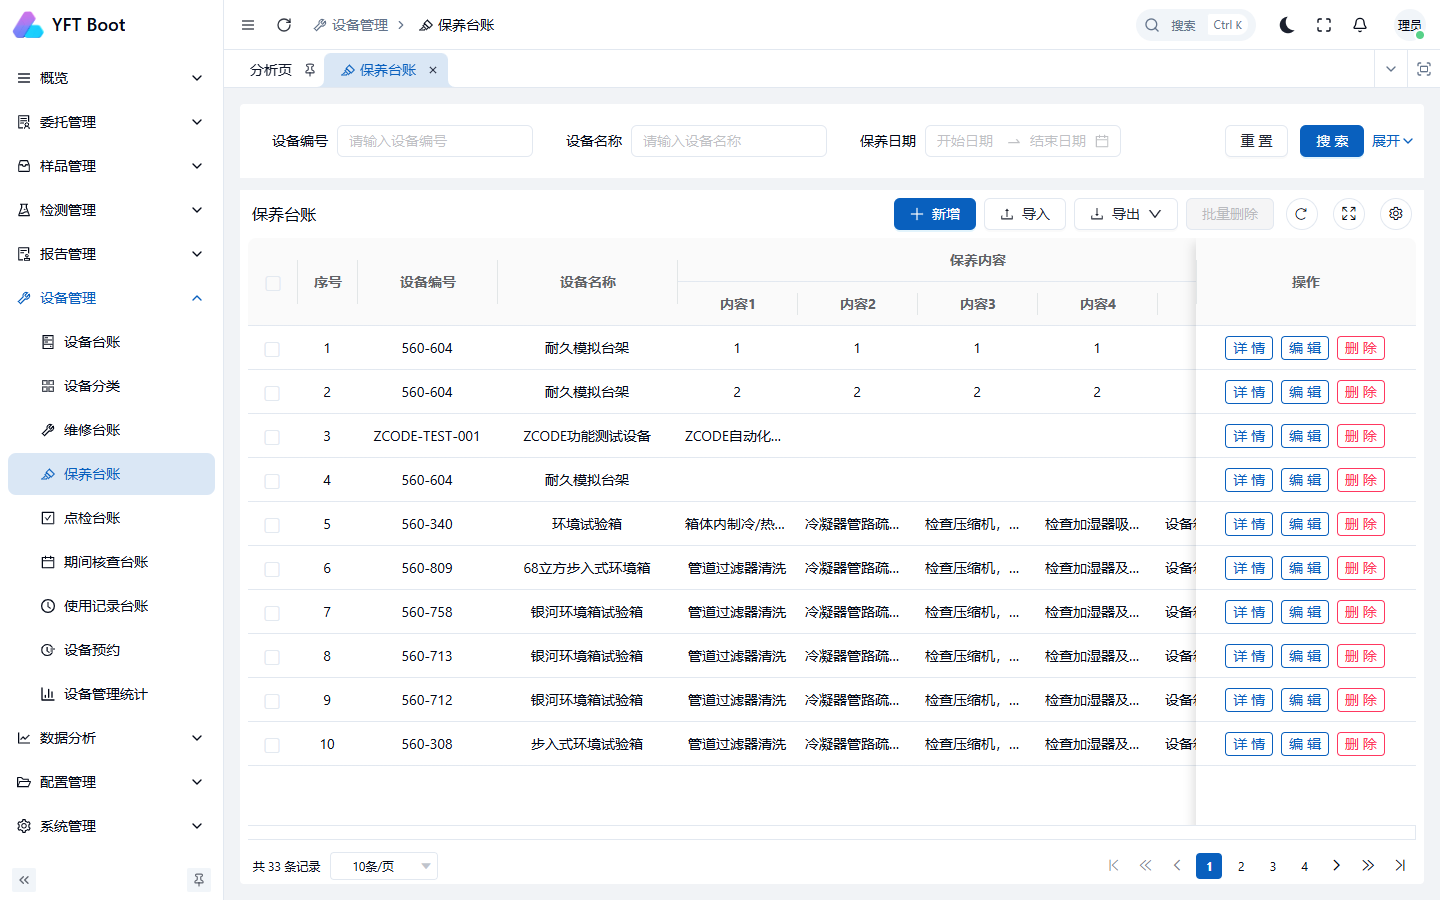Jump to first page of results
The image size is (1440, 900).
coord(1113,866)
